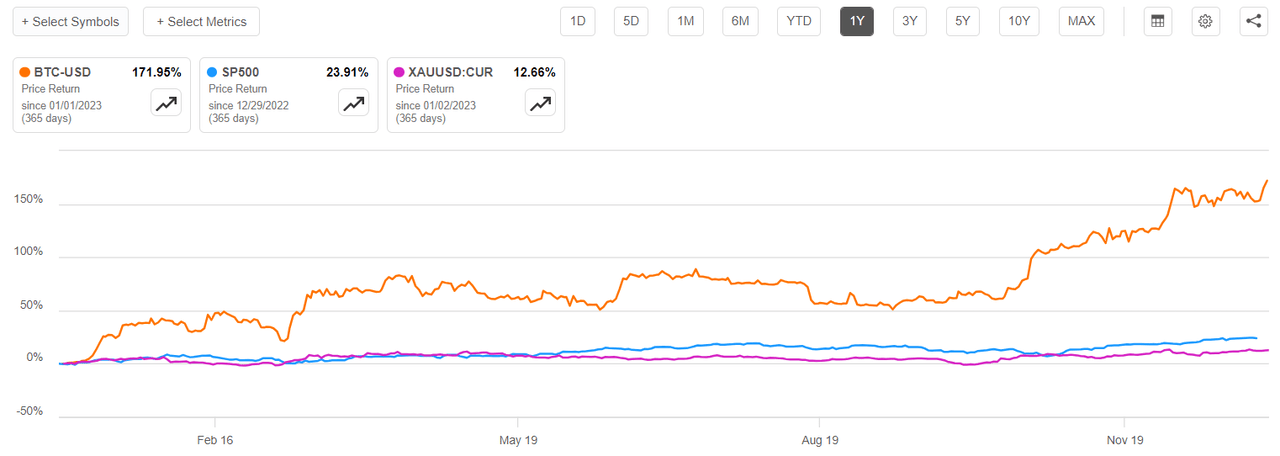This screenshot has width=1280, height=456.
Task: Switch to 1D time range
Action: (578, 21)
